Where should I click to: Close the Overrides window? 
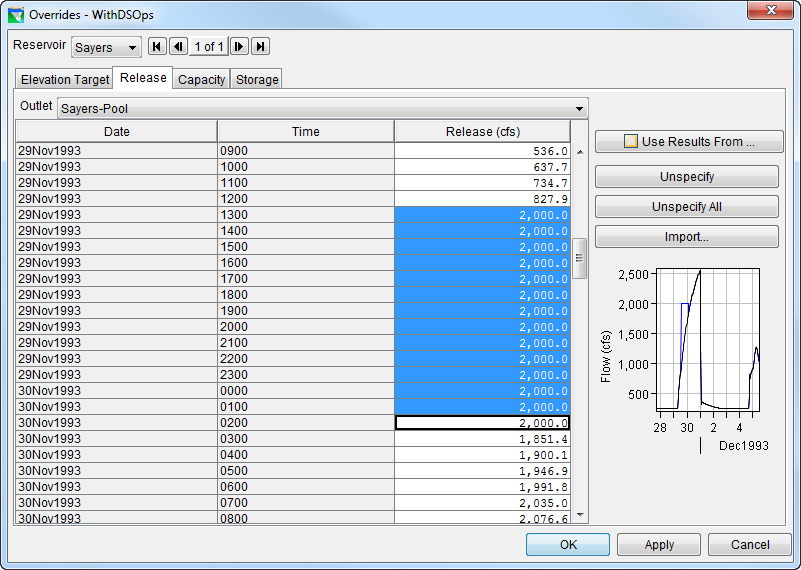click(770, 10)
